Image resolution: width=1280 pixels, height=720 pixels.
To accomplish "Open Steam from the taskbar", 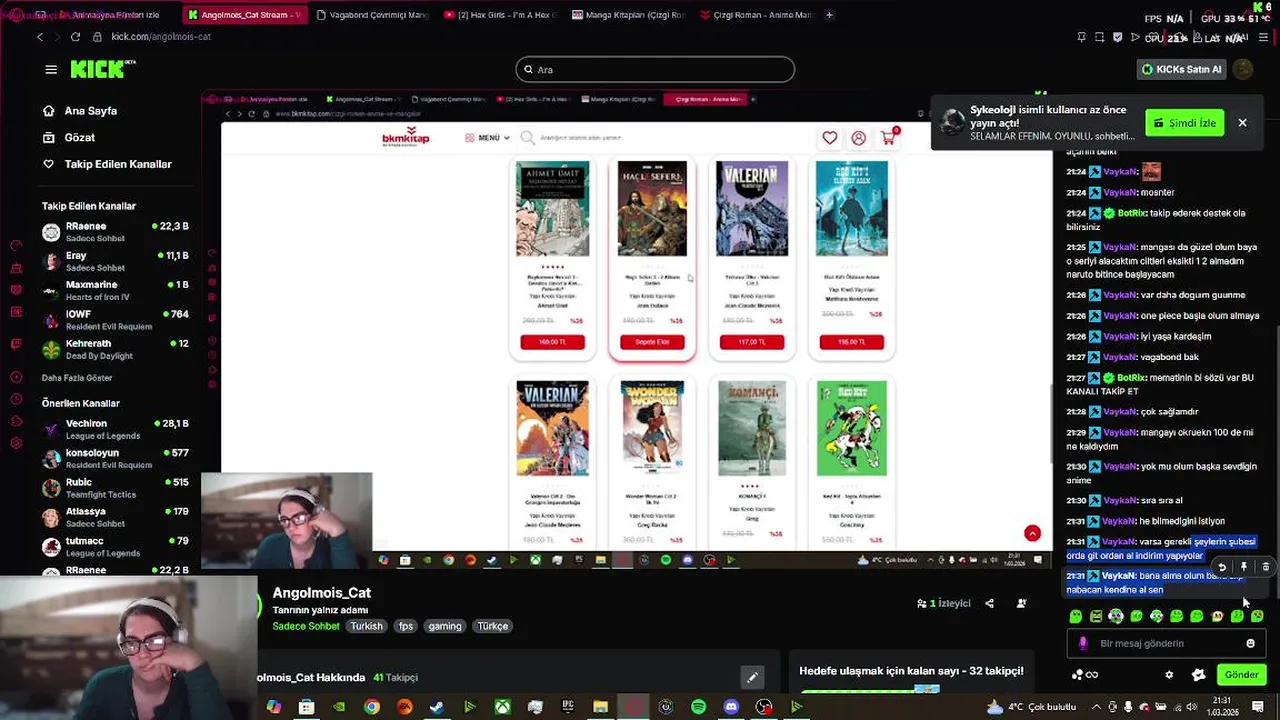I will [x=437, y=707].
